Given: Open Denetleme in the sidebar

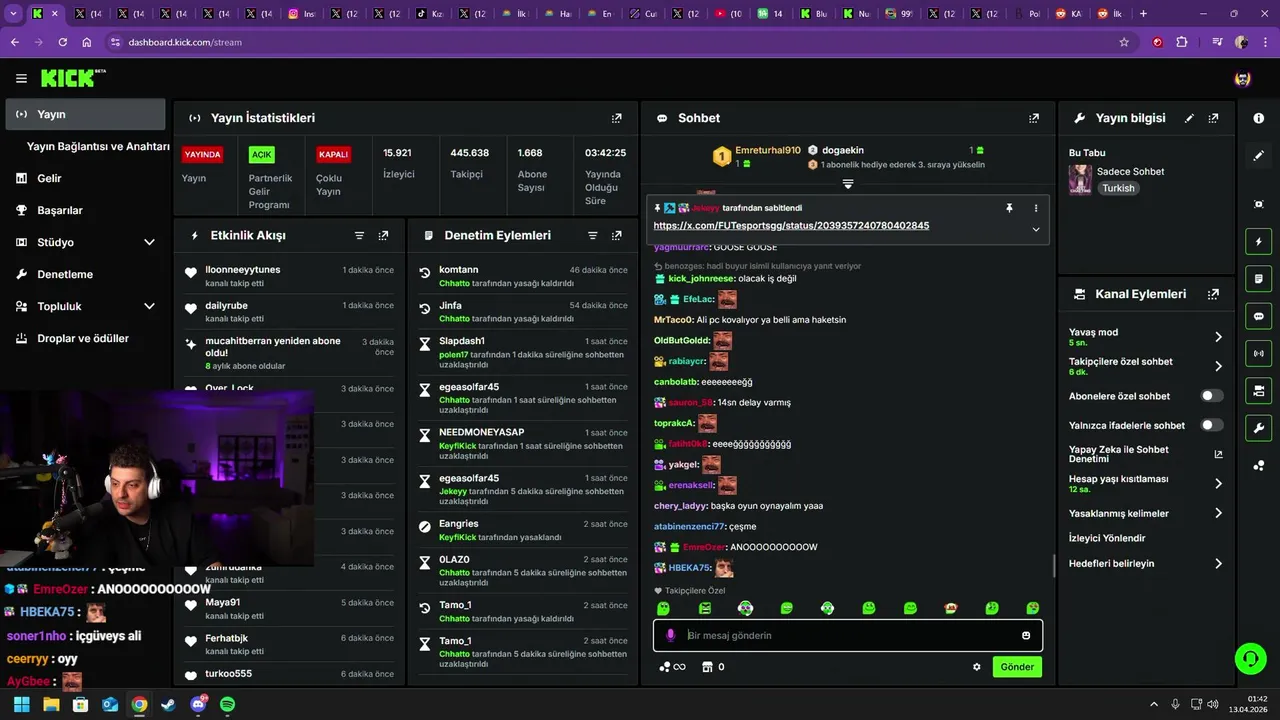Looking at the screenshot, I should (x=65, y=274).
